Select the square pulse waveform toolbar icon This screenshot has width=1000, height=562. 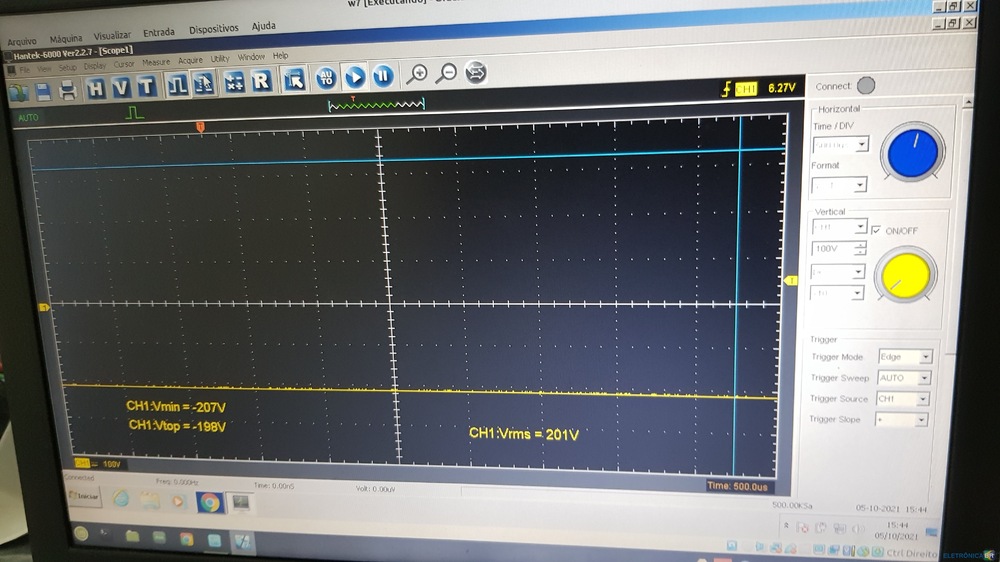pyautogui.click(x=177, y=84)
